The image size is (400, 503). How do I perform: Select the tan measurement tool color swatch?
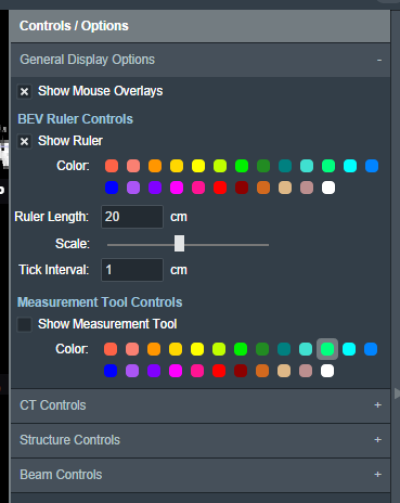tap(284, 371)
